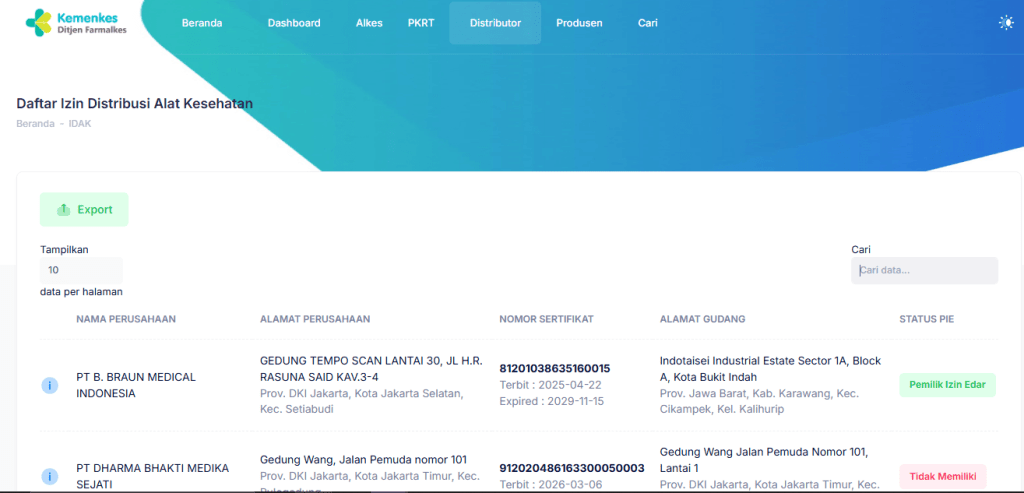Click the Export button
The height and width of the screenshot is (493, 1024).
click(x=84, y=209)
